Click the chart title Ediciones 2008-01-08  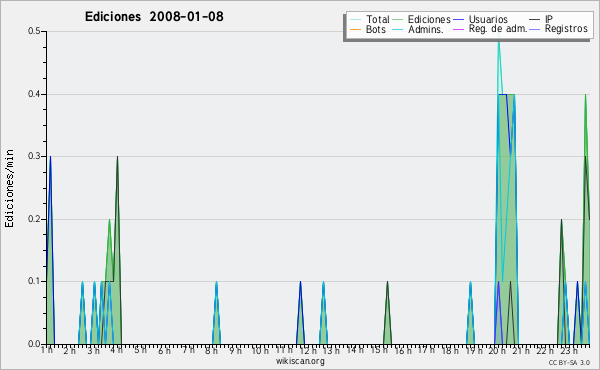[x=154, y=17]
